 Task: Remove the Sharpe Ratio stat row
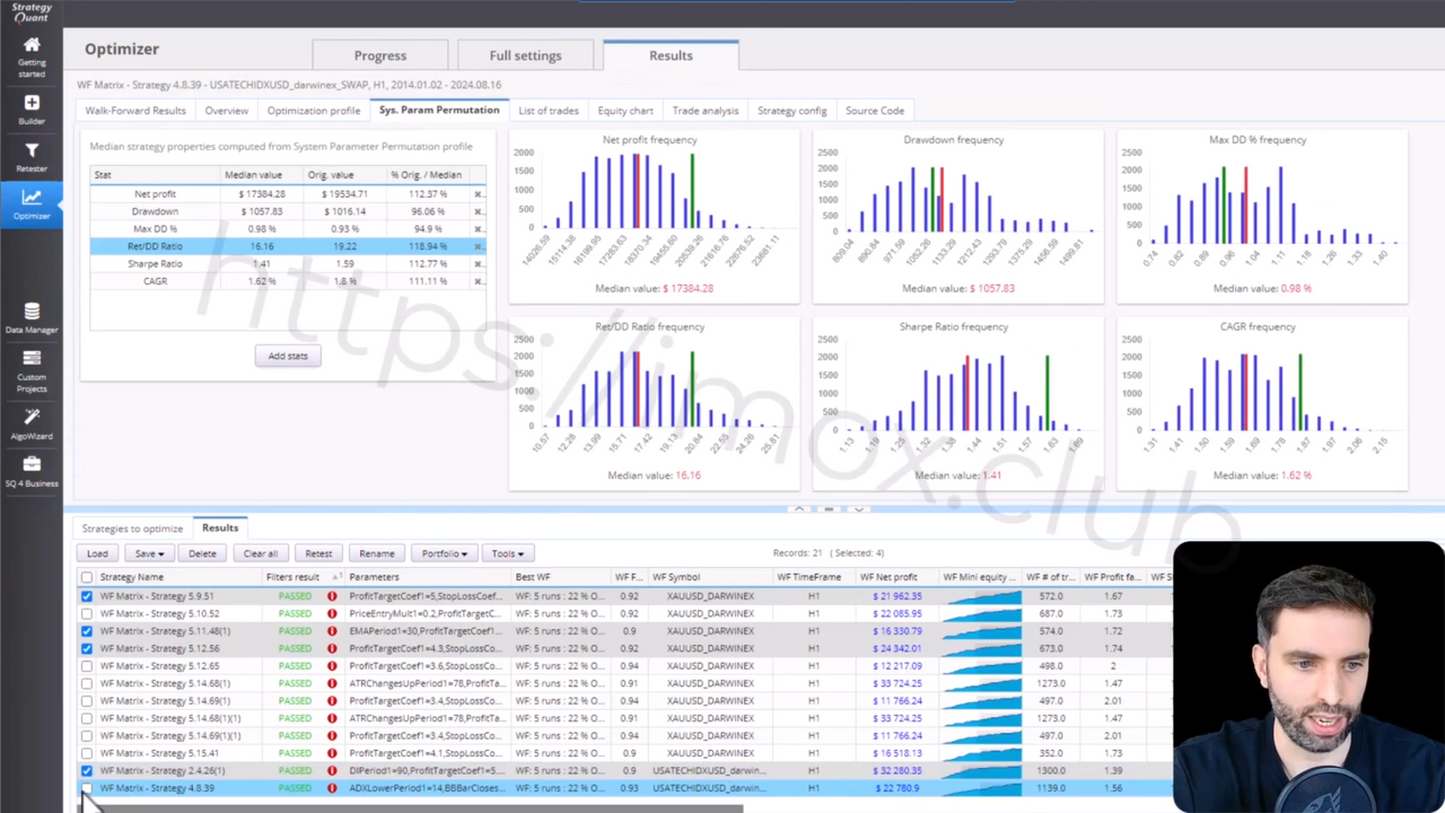point(478,264)
